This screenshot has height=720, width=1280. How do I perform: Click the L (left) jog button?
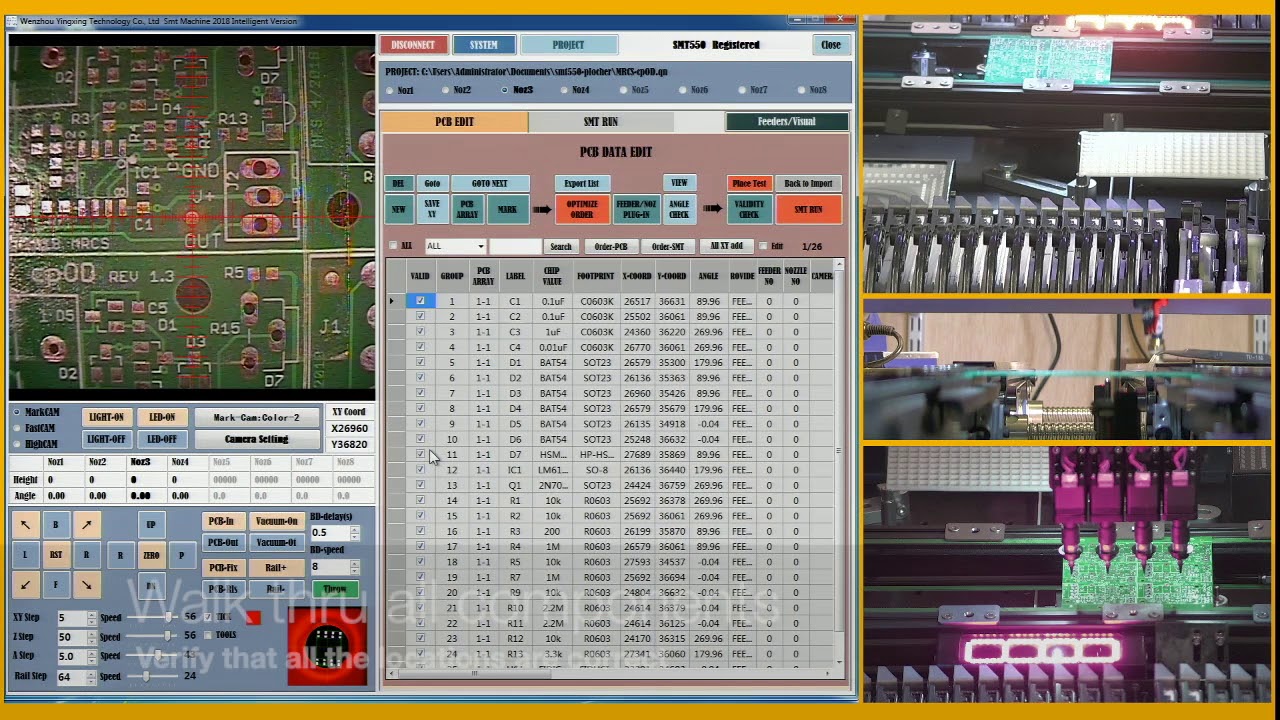(x=25, y=555)
